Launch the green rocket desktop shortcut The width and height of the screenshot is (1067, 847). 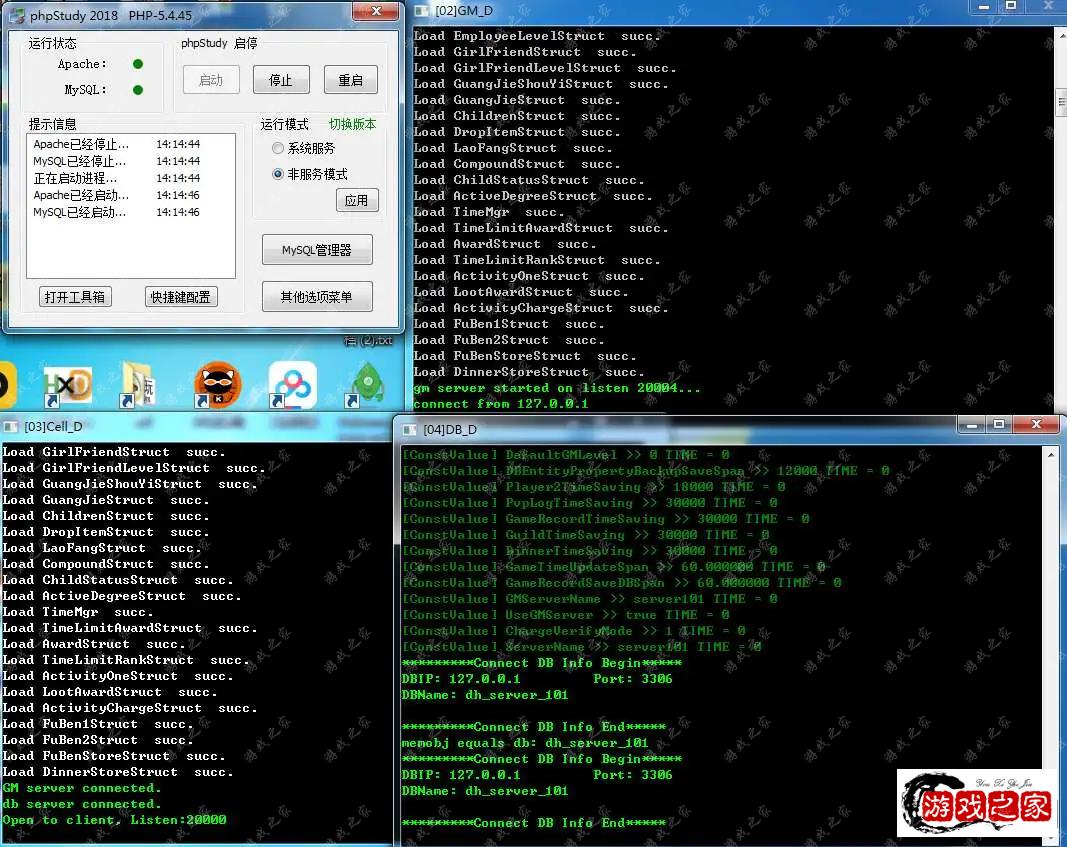pos(366,384)
